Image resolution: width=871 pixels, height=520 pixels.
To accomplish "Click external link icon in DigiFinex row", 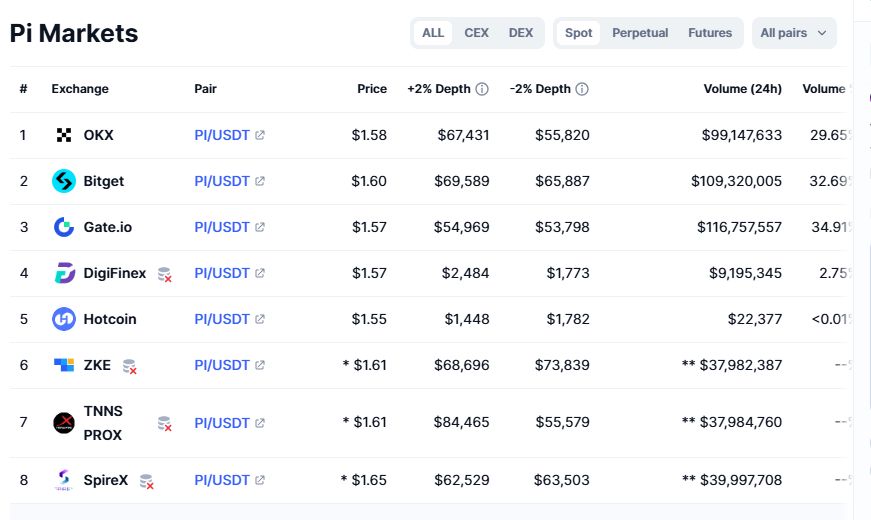I will pos(260,273).
